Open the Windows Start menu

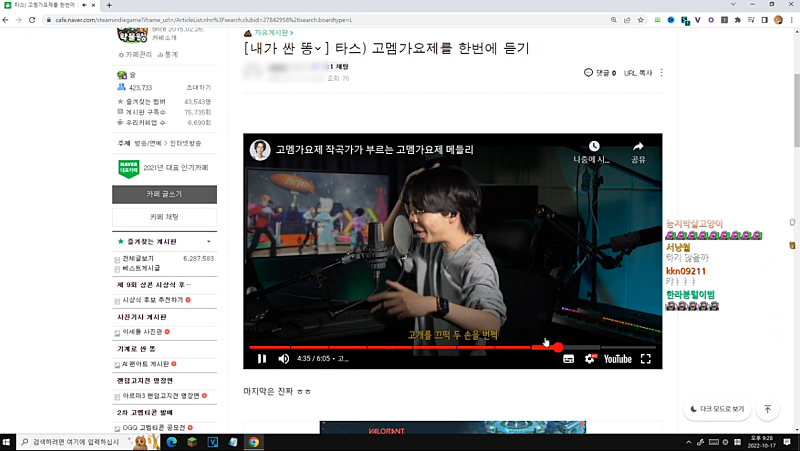tap(7, 442)
